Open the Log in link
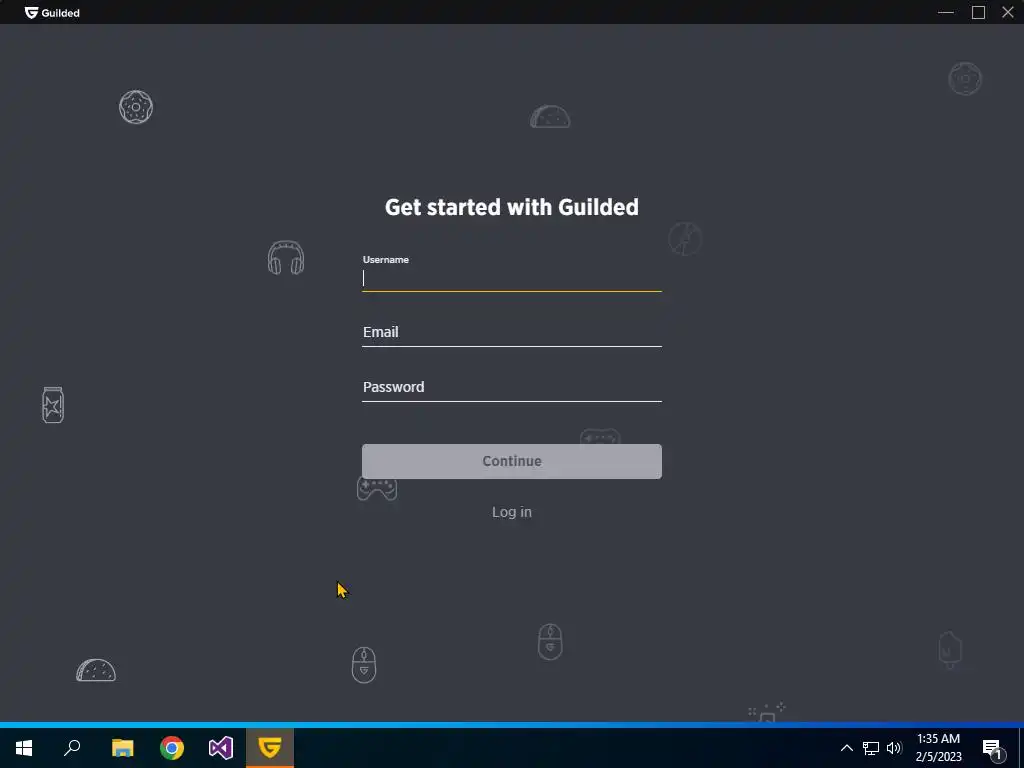 pyautogui.click(x=511, y=512)
